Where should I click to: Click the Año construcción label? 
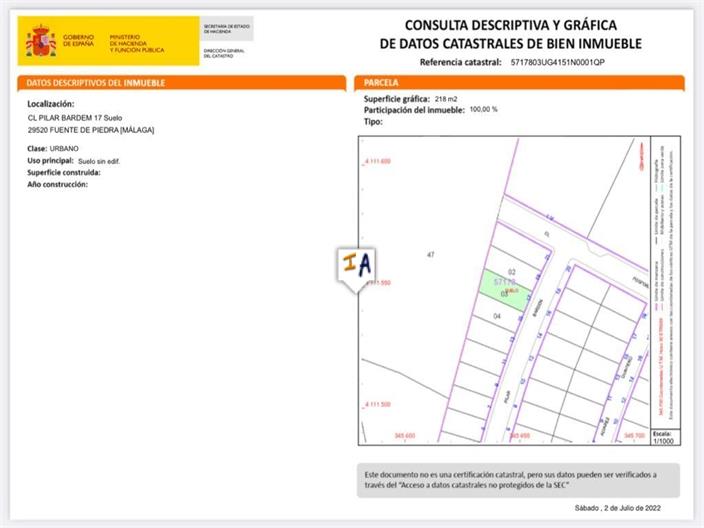(x=57, y=185)
